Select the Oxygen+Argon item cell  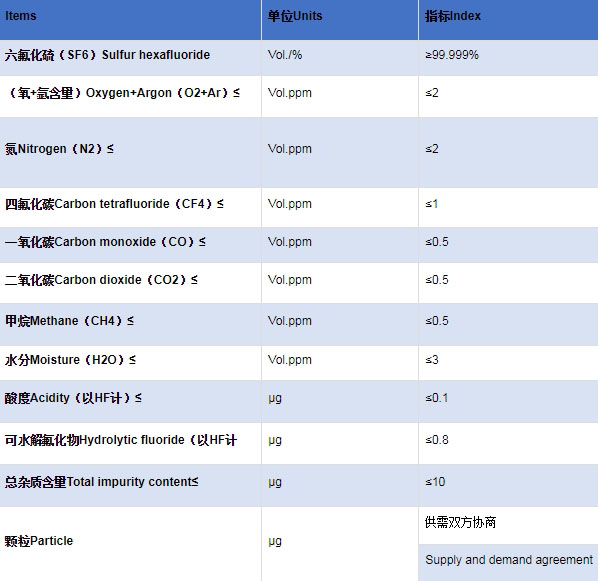(130, 97)
